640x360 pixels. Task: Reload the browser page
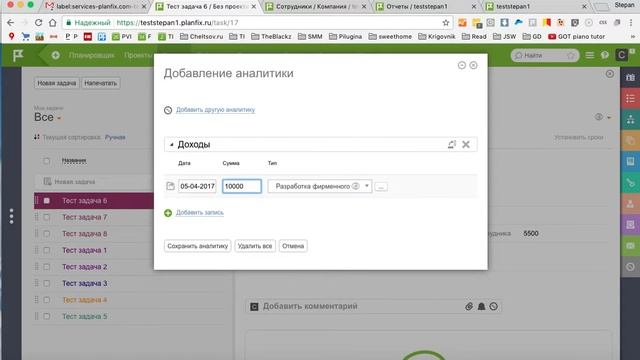[38, 23]
